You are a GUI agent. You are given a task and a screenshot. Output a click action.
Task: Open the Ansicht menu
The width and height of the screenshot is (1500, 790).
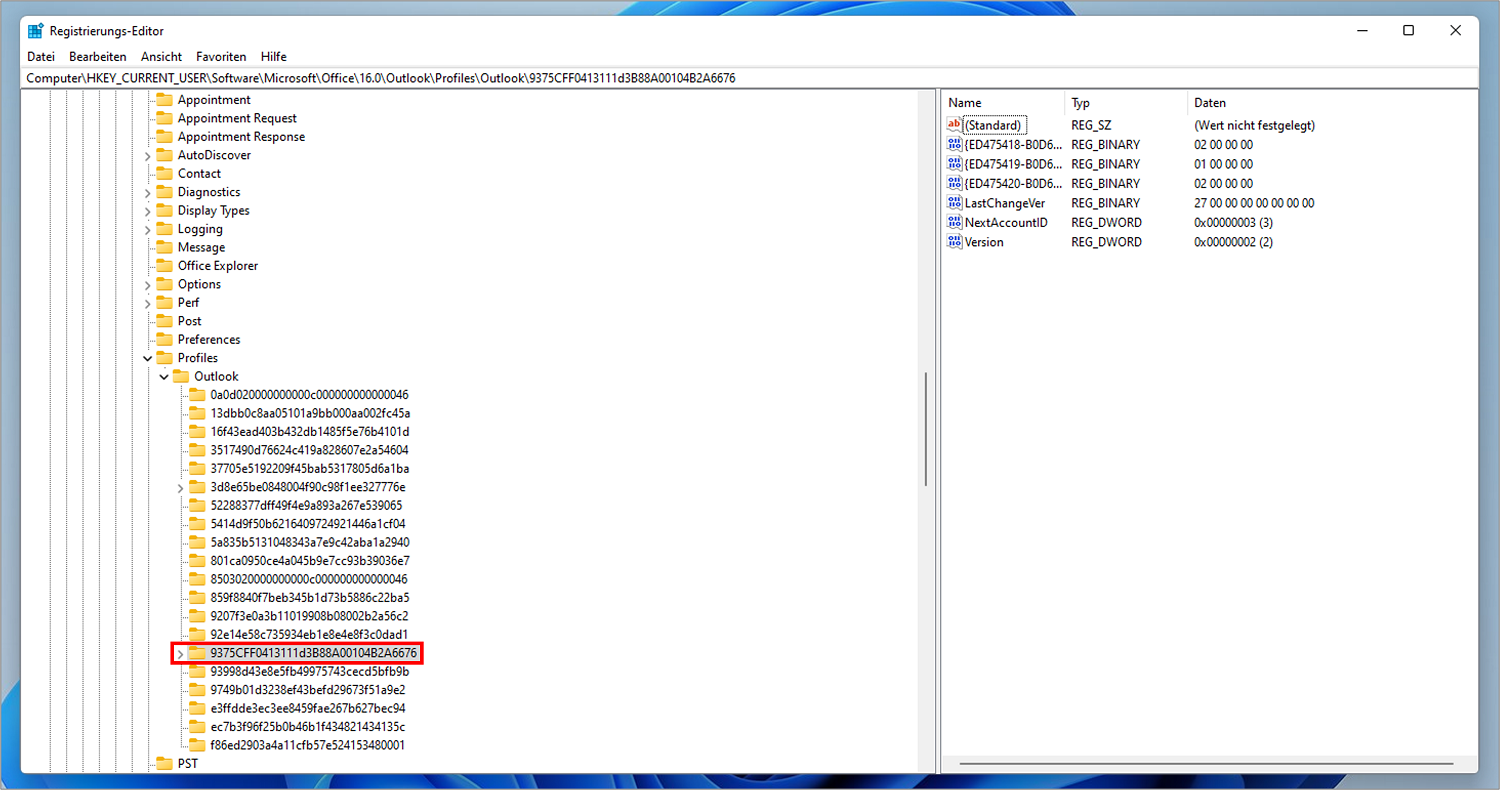161,57
